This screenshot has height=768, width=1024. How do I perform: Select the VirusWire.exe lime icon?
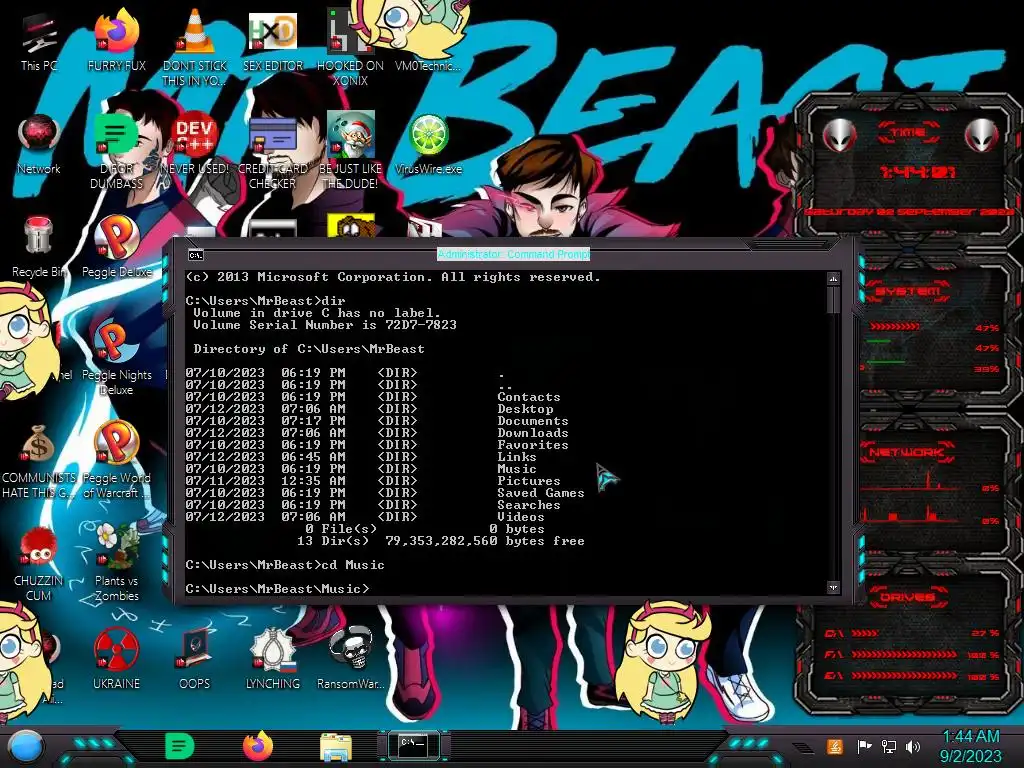[428, 144]
